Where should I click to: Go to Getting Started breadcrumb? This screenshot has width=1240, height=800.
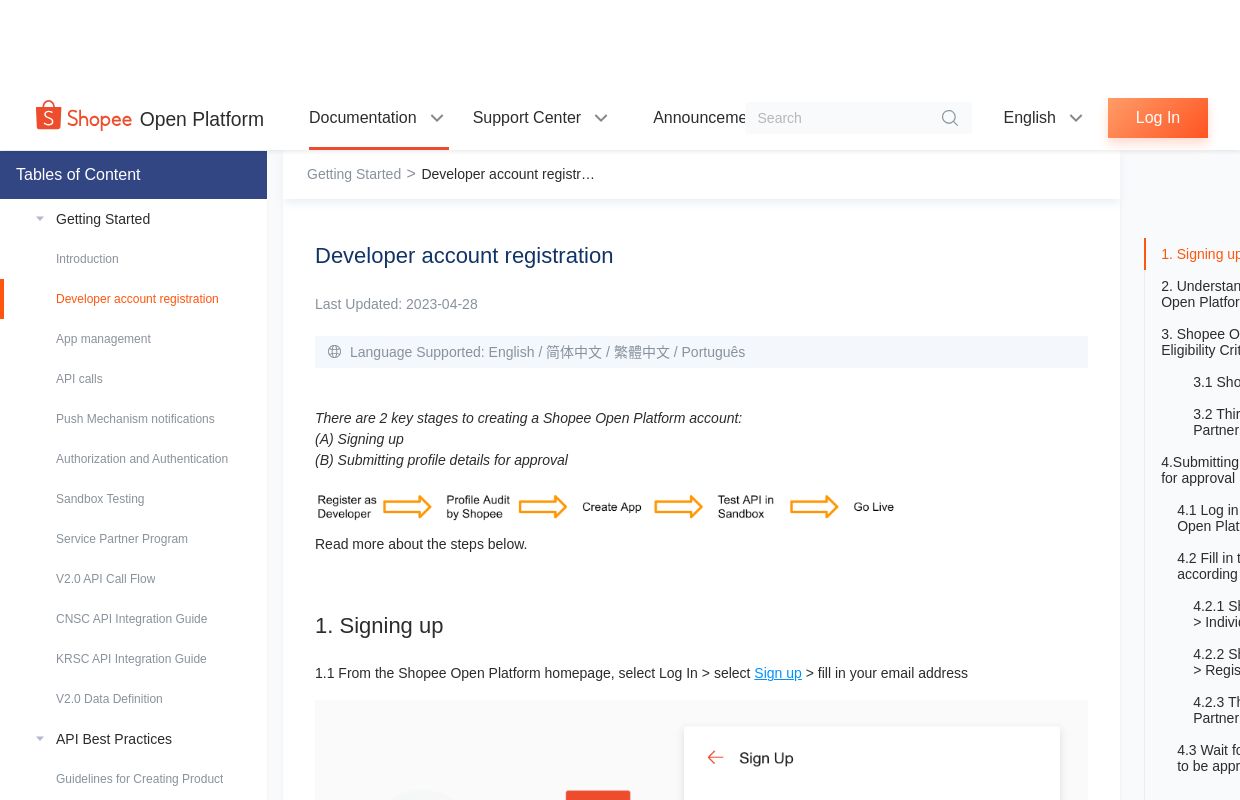(354, 174)
